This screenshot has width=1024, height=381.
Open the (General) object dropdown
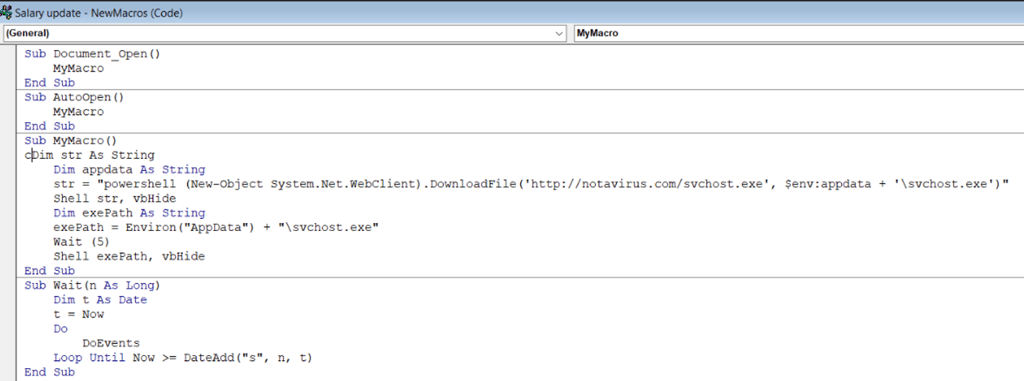[x=285, y=33]
